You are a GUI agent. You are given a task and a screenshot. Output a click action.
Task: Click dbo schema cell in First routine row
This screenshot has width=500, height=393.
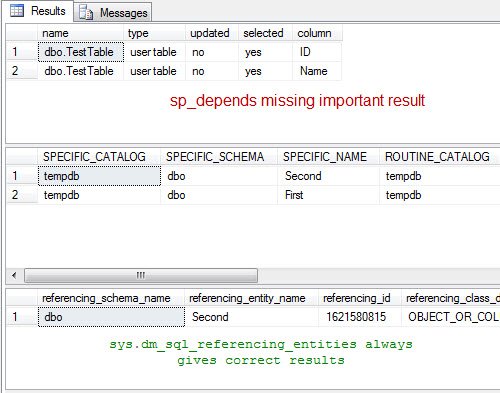219,195
